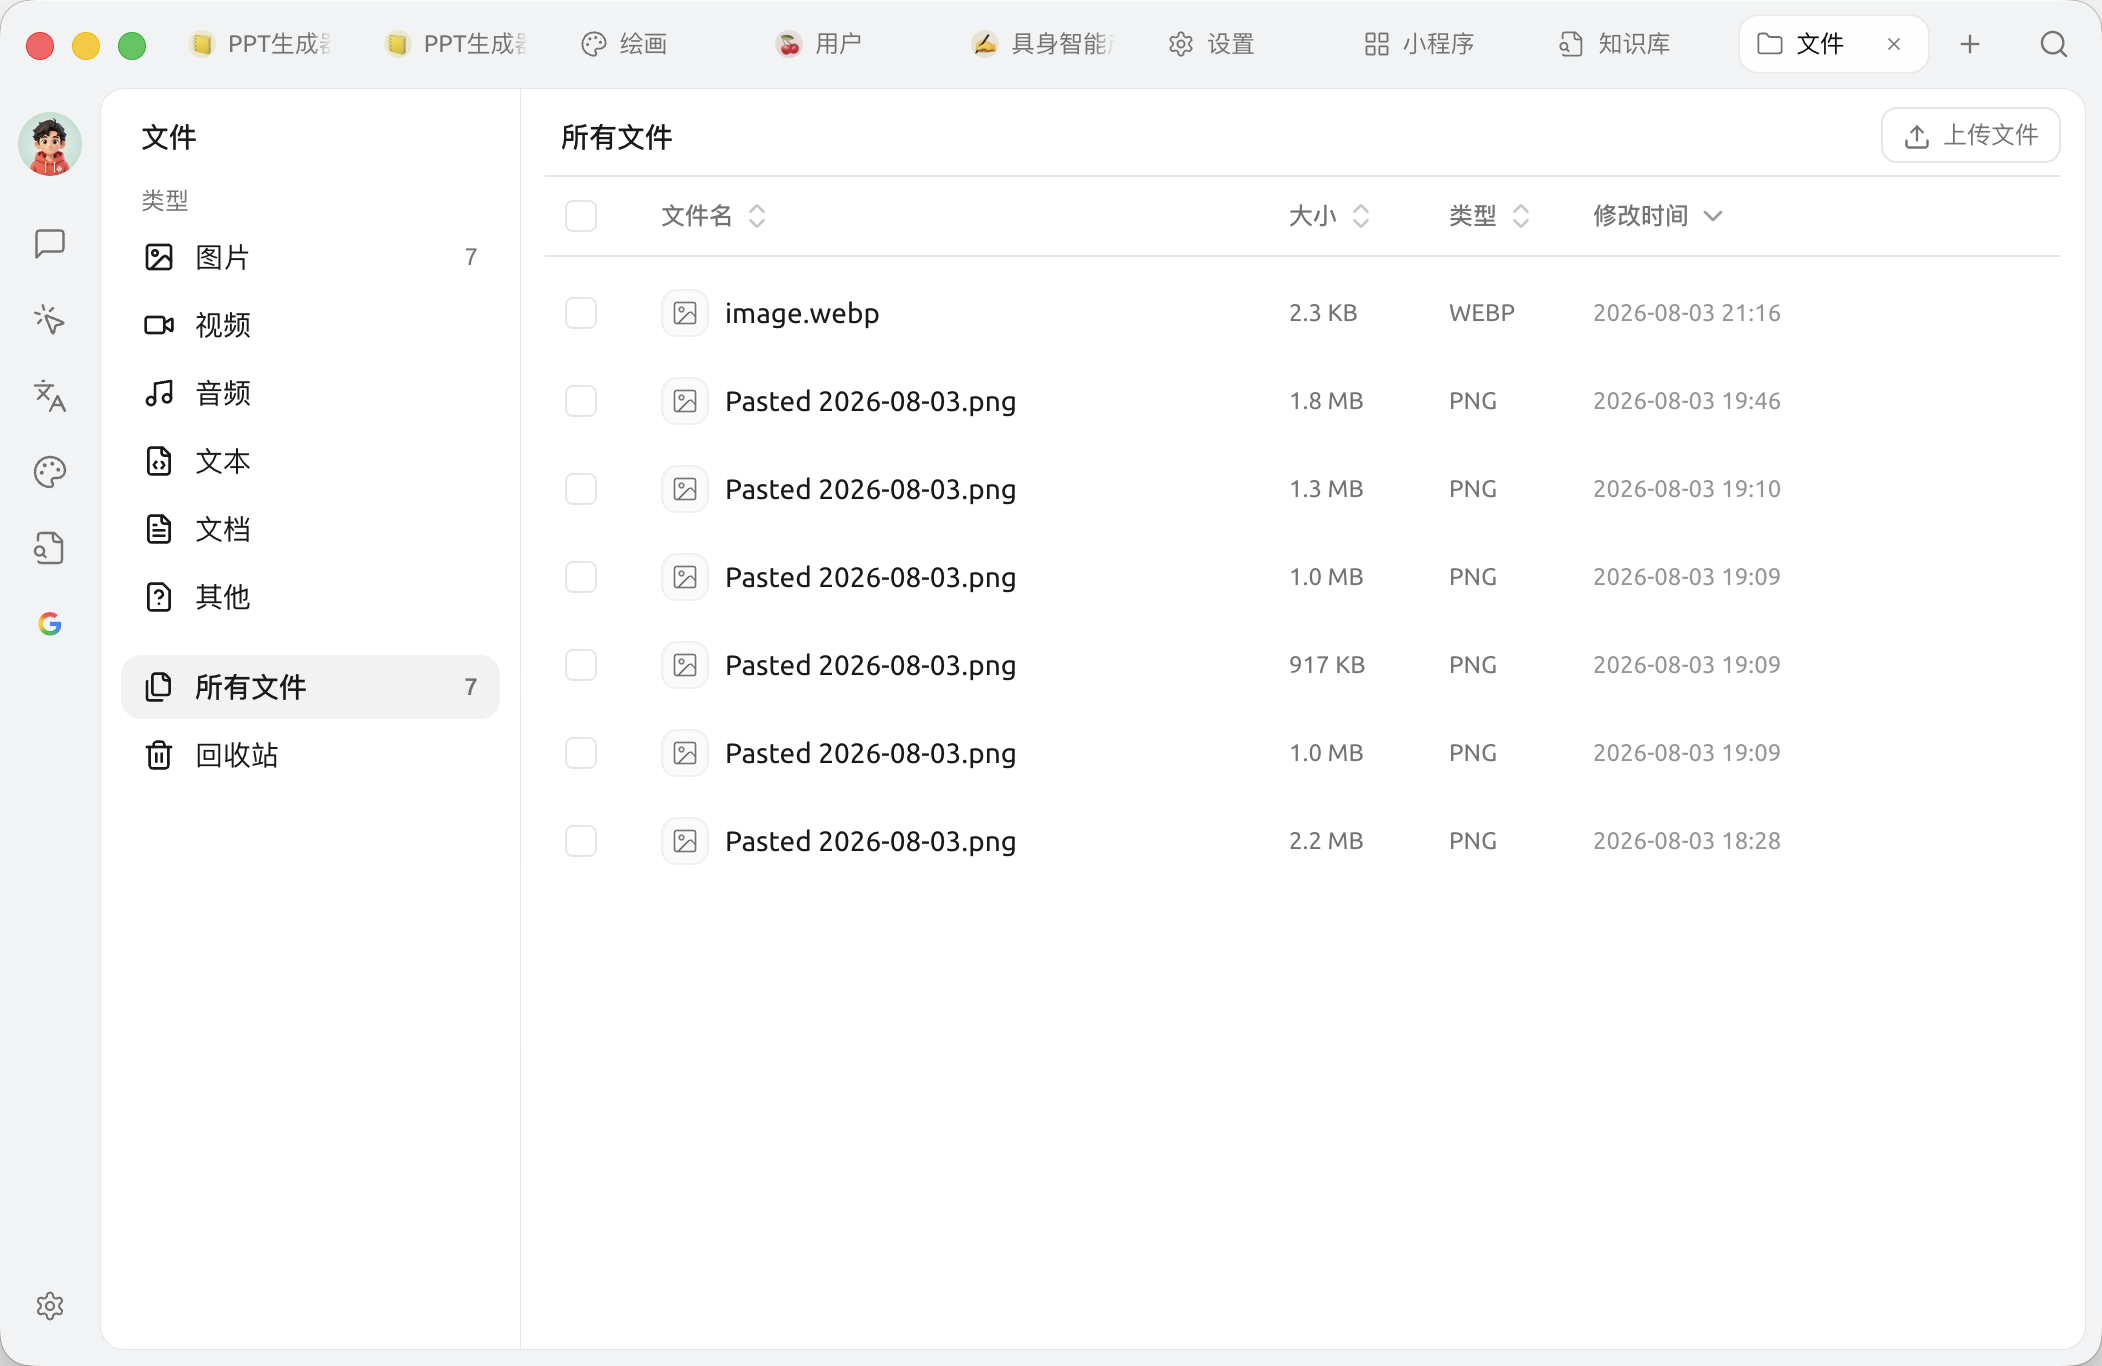Click the Google icon in sidebar
Screen dimensions: 2102x1366
pyautogui.click(x=50, y=623)
